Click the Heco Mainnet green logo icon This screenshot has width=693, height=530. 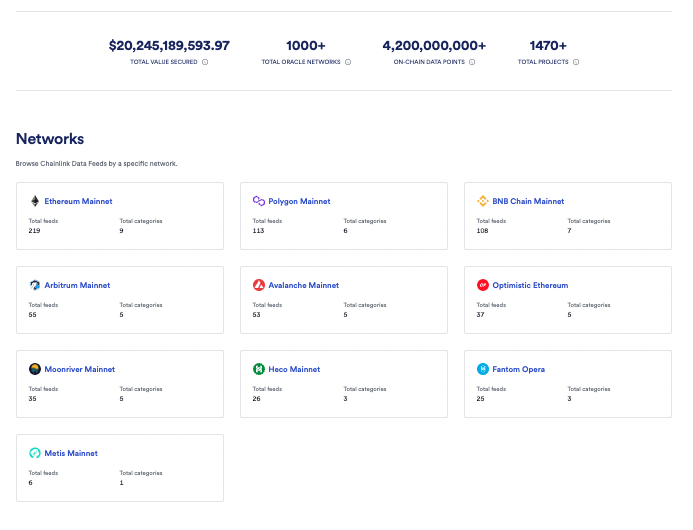click(x=259, y=369)
